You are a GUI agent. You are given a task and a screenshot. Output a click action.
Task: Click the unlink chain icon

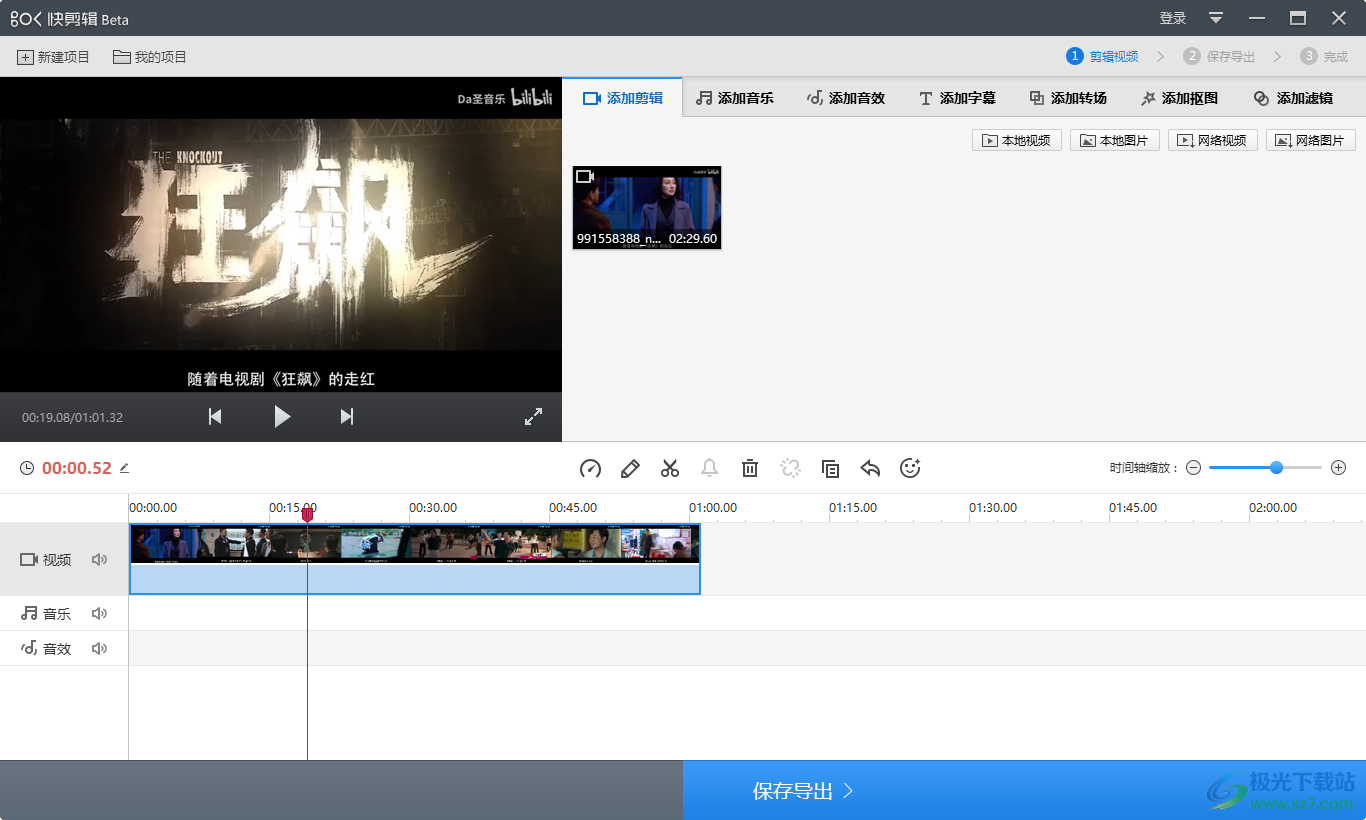tap(790, 468)
